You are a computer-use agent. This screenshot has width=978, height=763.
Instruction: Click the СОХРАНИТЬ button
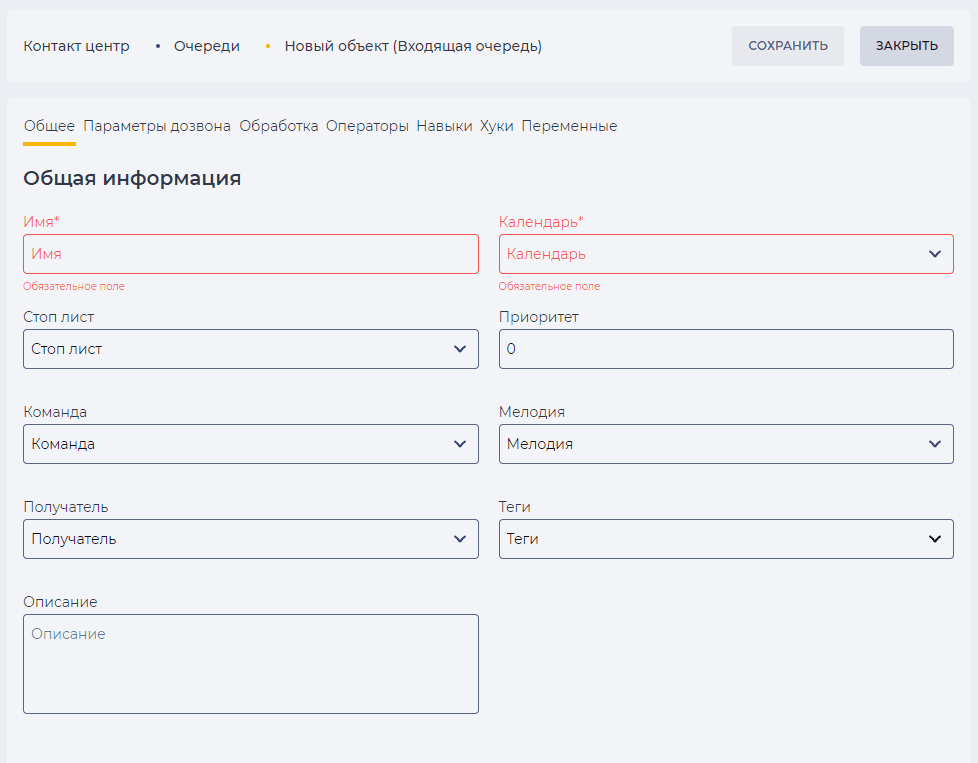pyautogui.click(x=788, y=46)
